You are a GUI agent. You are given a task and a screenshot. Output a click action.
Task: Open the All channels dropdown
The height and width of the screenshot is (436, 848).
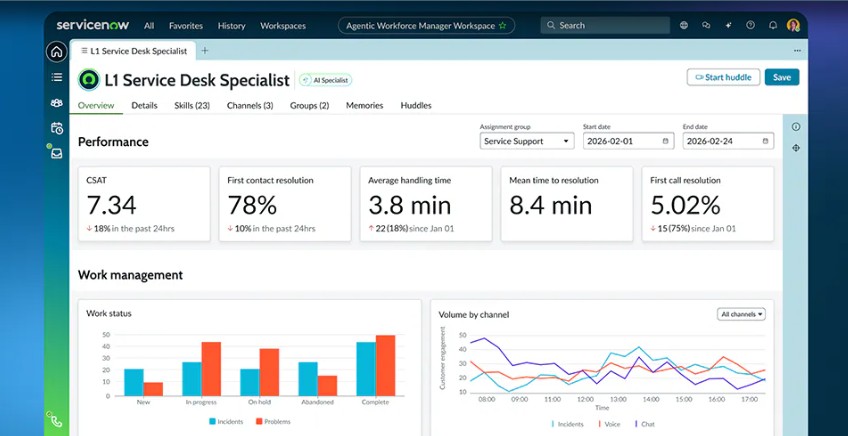[x=741, y=314]
